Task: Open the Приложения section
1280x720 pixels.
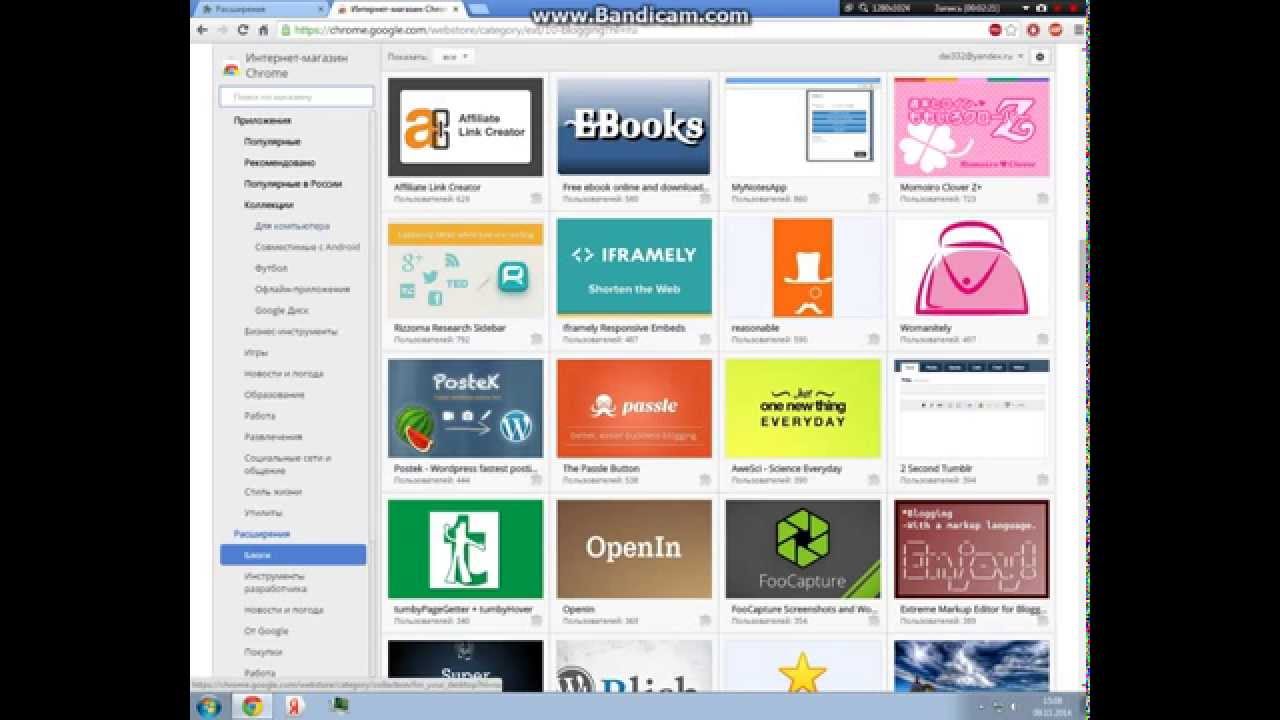Action: point(263,120)
